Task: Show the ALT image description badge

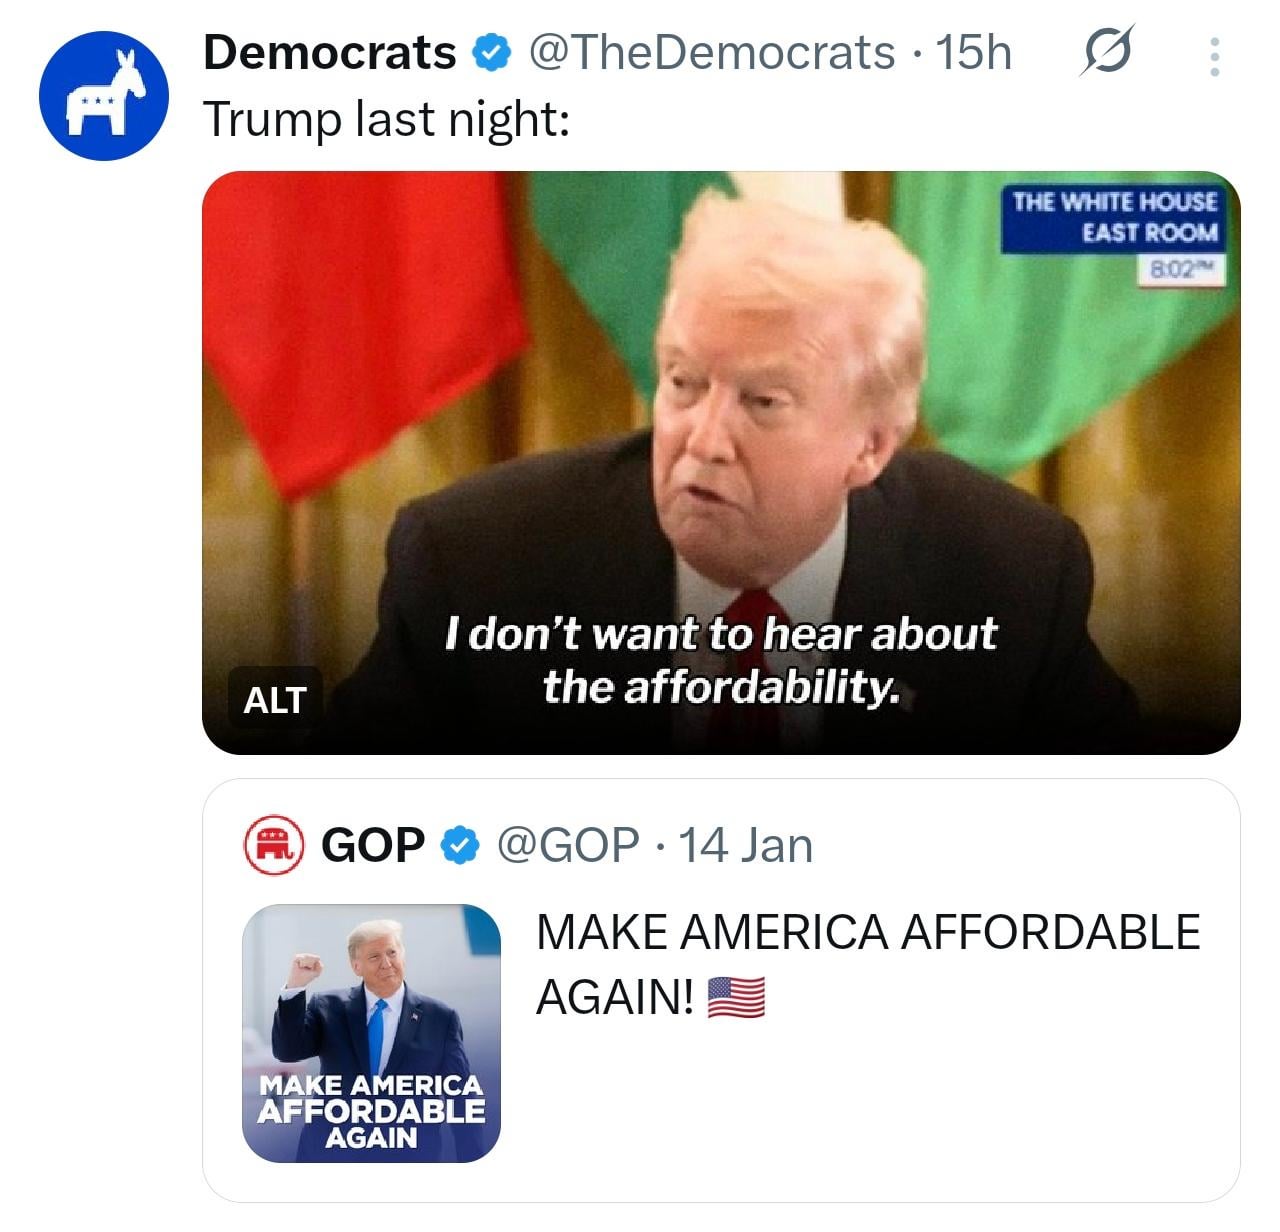Action: click(274, 700)
